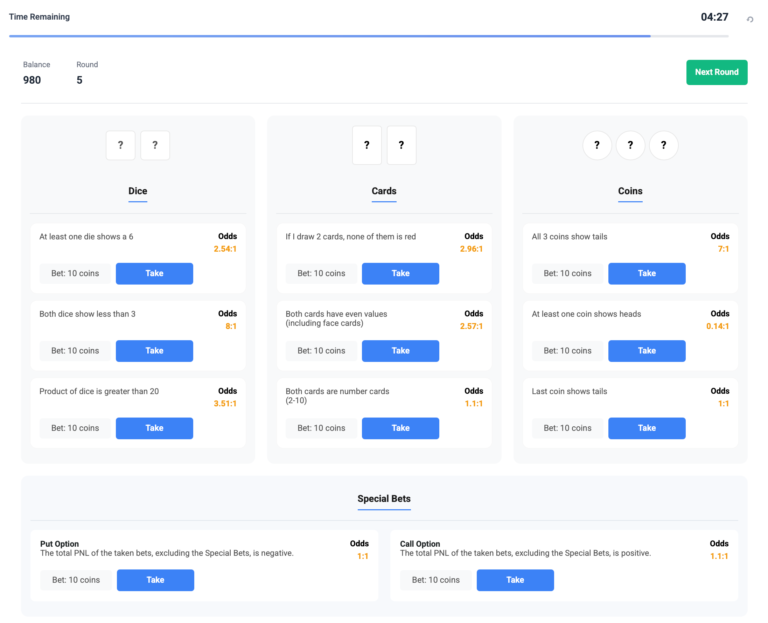Click the 04:27 timer value

pyautogui.click(x=715, y=17)
